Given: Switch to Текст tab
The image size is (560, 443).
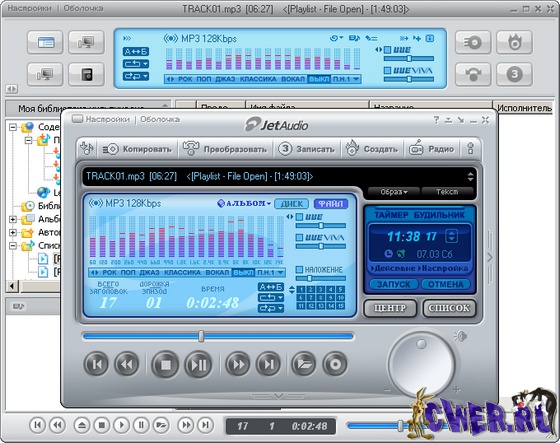Looking at the screenshot, I should (x=447, y=192).
